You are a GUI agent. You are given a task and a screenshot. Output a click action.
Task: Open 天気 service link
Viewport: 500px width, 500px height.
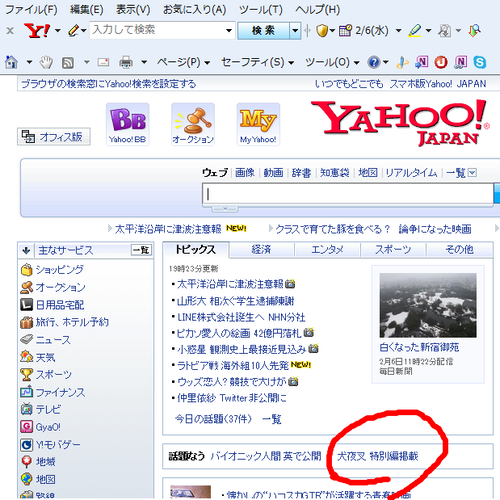[45, 357]
